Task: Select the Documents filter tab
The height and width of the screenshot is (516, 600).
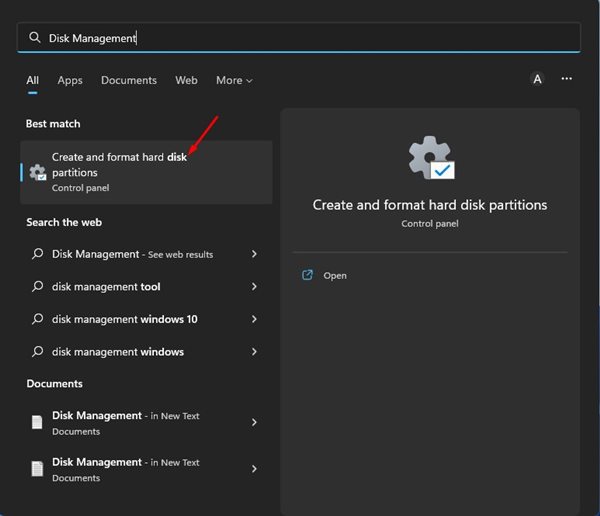Action: 129,80
